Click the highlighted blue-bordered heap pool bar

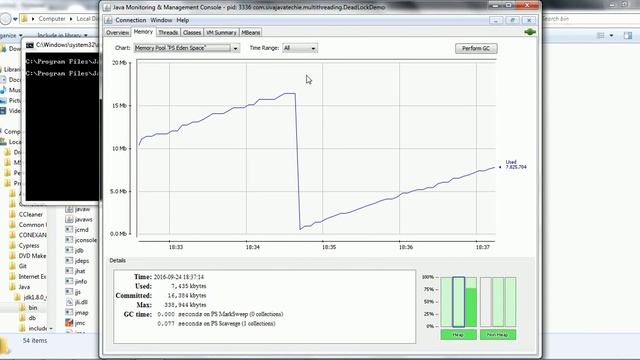pyautogui.click(x=458, y=302)
